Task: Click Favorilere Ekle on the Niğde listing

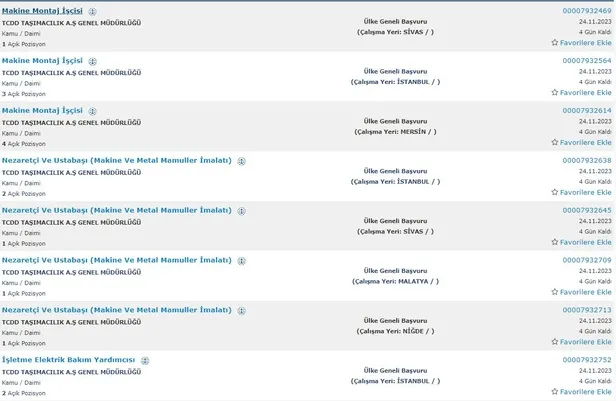Action: click(x=586, y=343)
